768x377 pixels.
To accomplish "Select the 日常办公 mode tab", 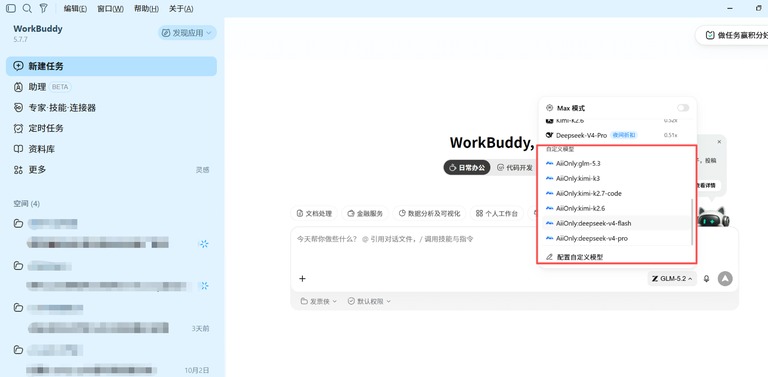I will [467, 167].
